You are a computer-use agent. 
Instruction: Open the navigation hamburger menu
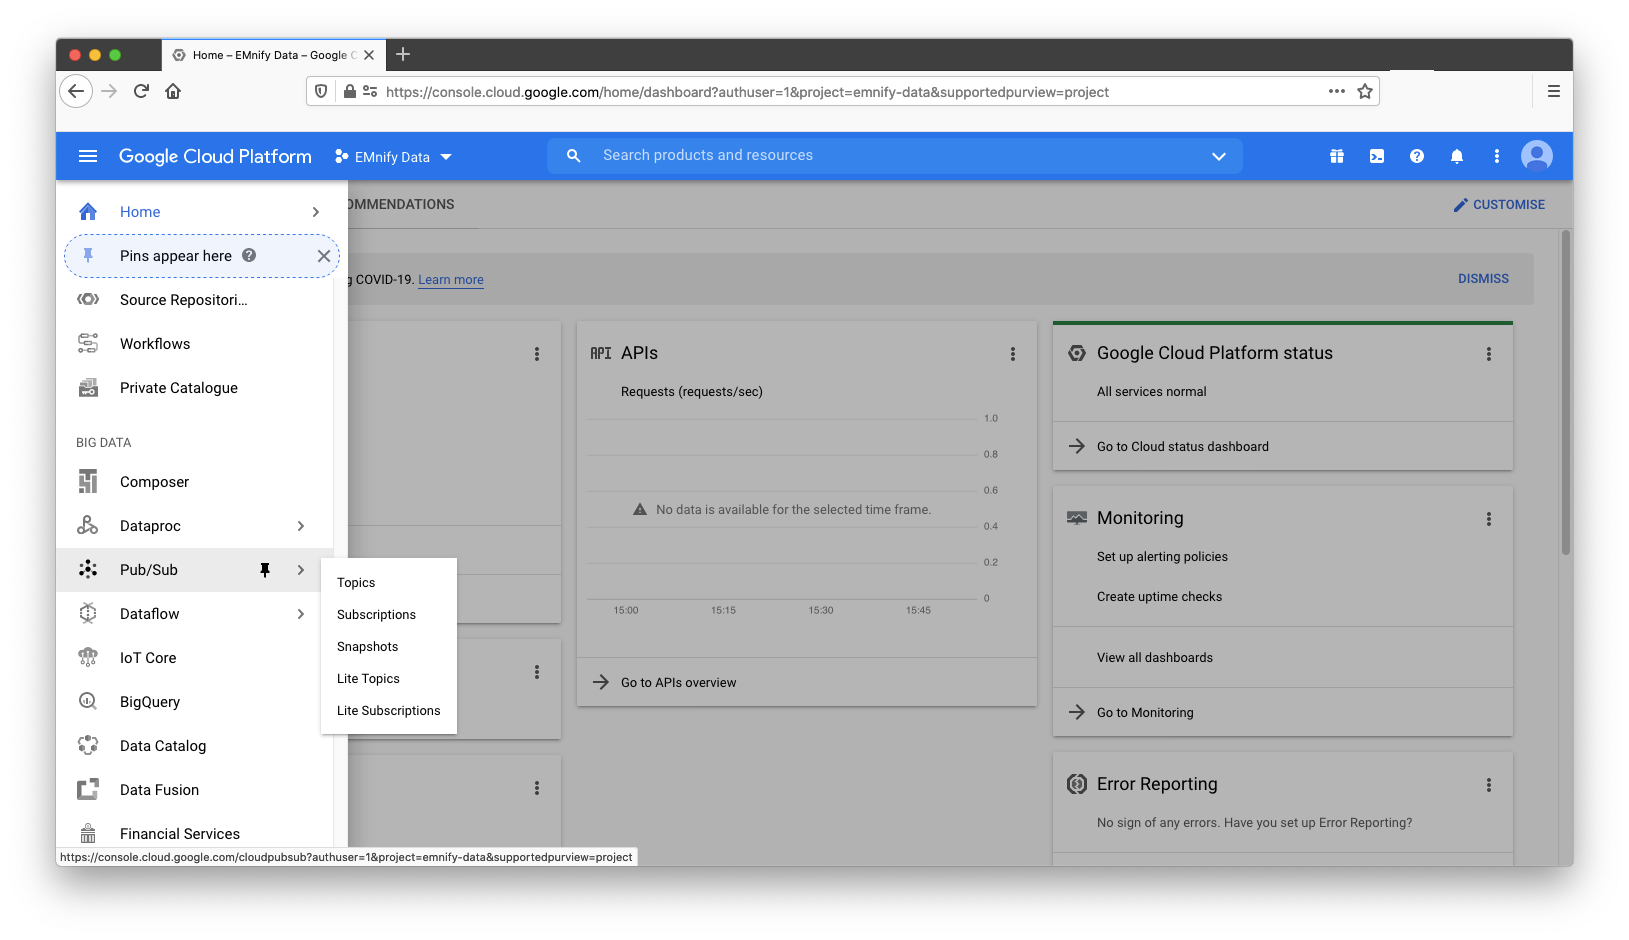[88, 156]
